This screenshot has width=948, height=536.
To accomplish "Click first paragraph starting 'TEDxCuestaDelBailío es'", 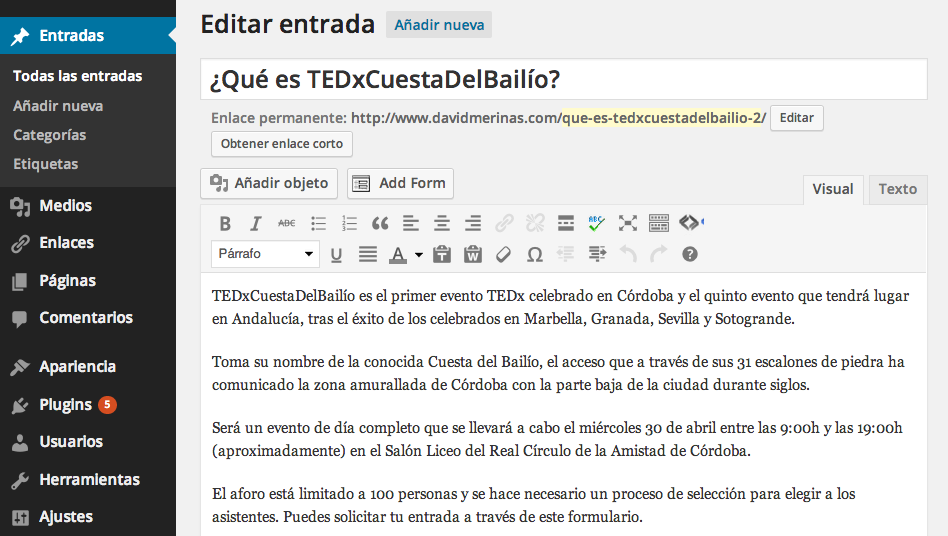I will tap(560, 308).
